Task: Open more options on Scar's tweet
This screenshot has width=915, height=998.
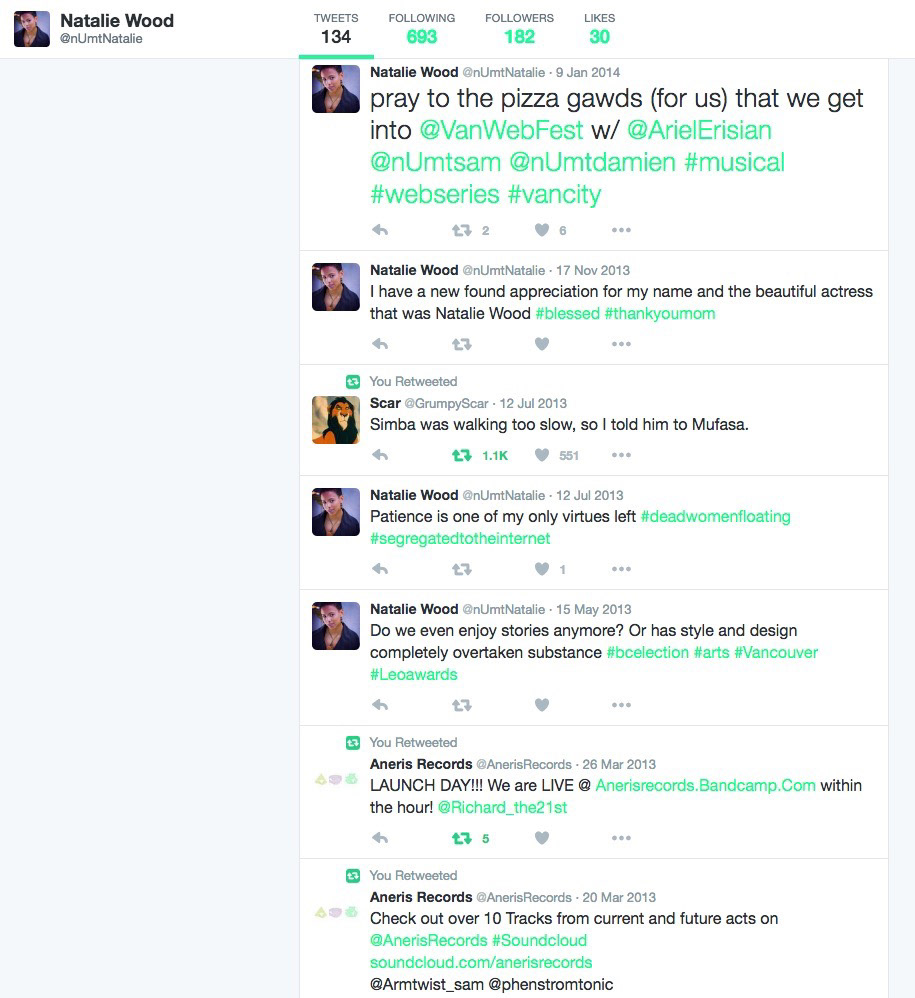Action: click(x=621, y=454)
